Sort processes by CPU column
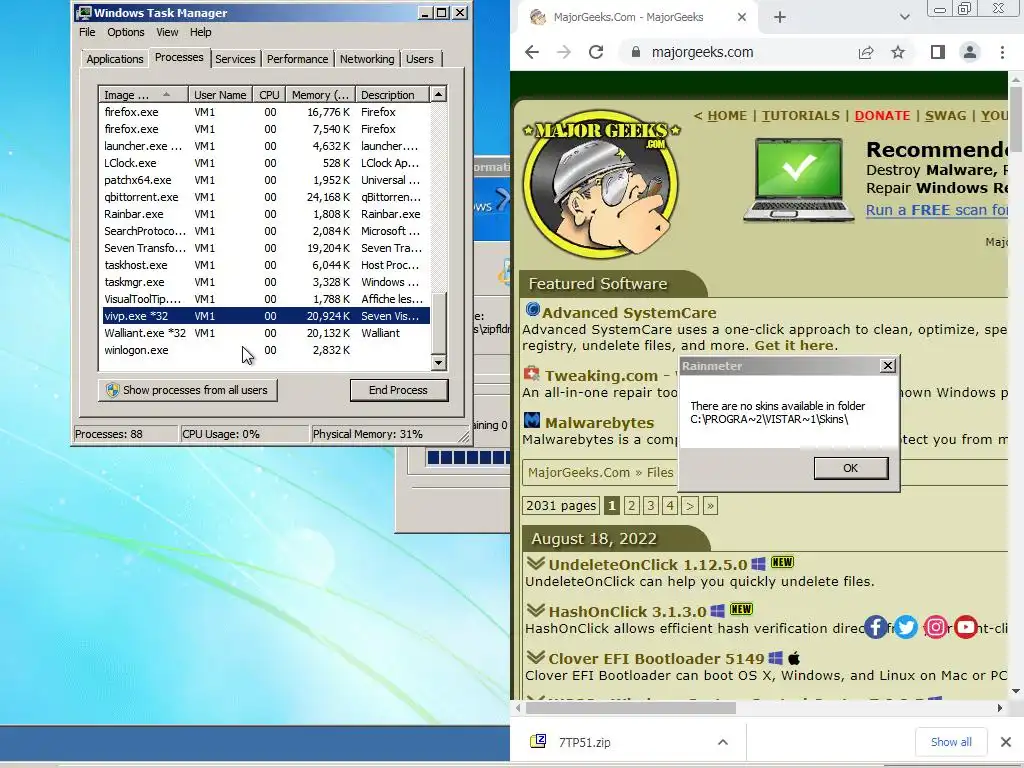 [269, 95]
